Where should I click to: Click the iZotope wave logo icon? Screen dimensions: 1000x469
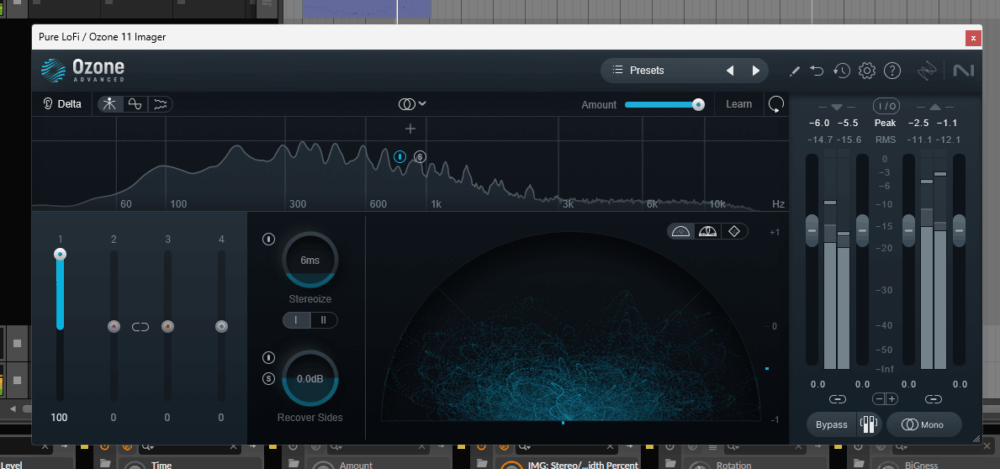[x=927, y=71]
